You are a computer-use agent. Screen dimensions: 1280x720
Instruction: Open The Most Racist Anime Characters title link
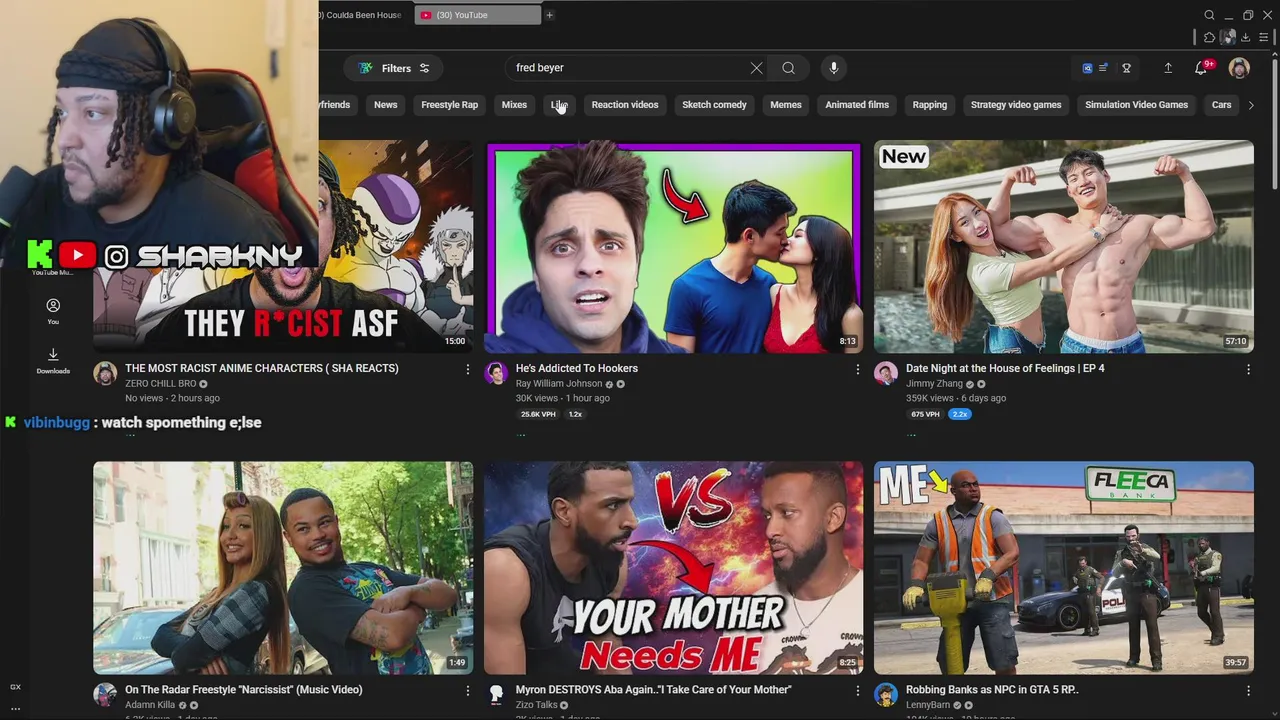click(261, 368)
